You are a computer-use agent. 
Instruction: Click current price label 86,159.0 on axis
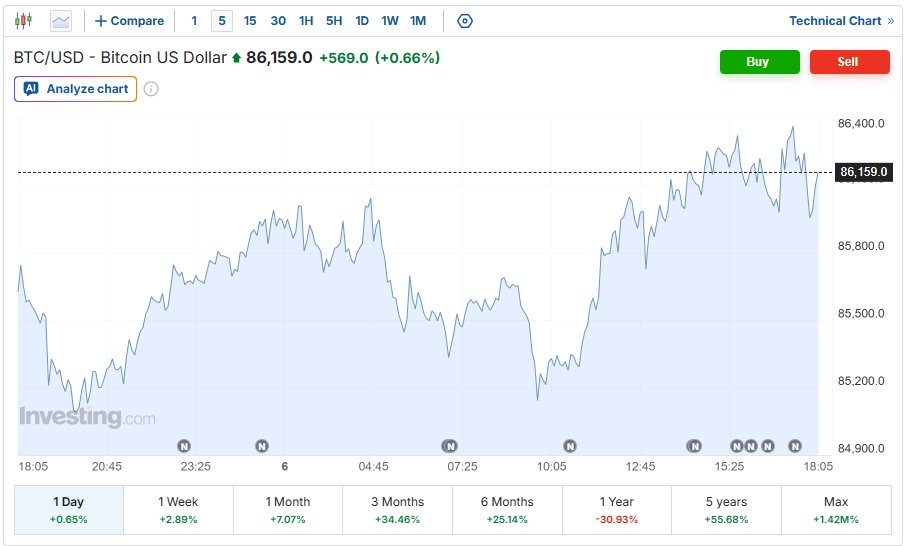(864, 172)
